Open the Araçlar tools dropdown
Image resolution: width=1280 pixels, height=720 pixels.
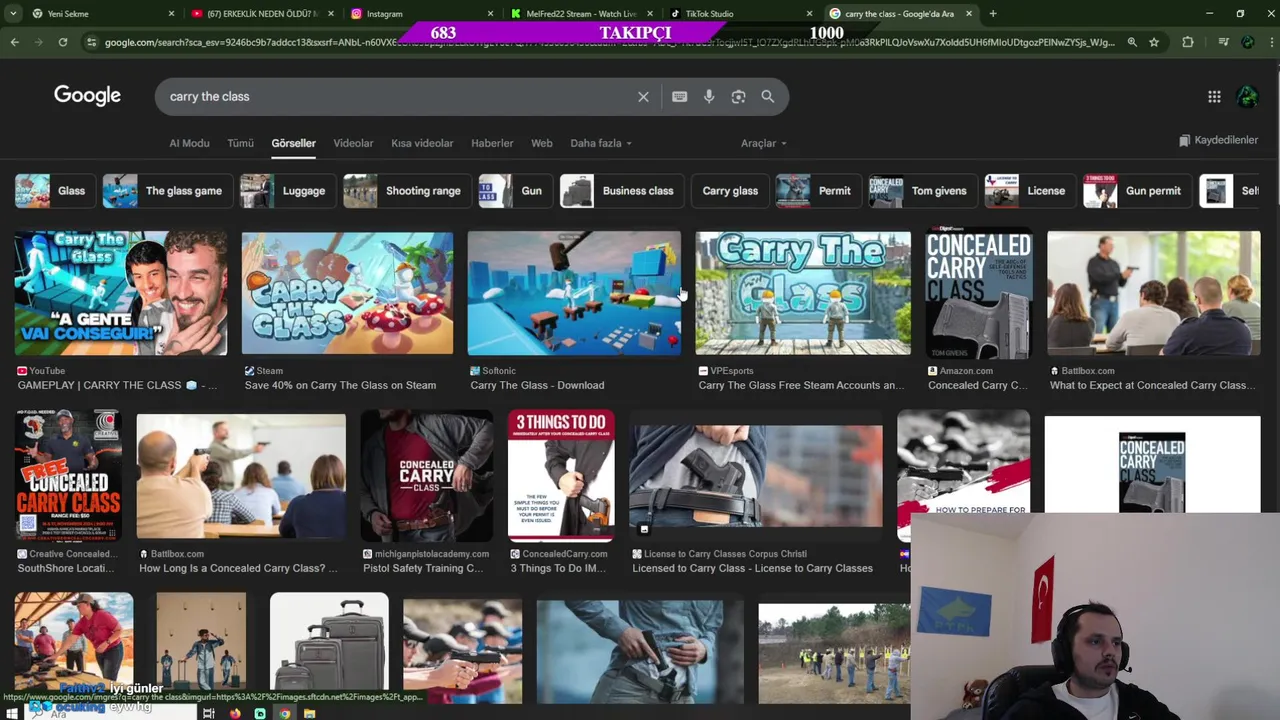click(763, 143)
